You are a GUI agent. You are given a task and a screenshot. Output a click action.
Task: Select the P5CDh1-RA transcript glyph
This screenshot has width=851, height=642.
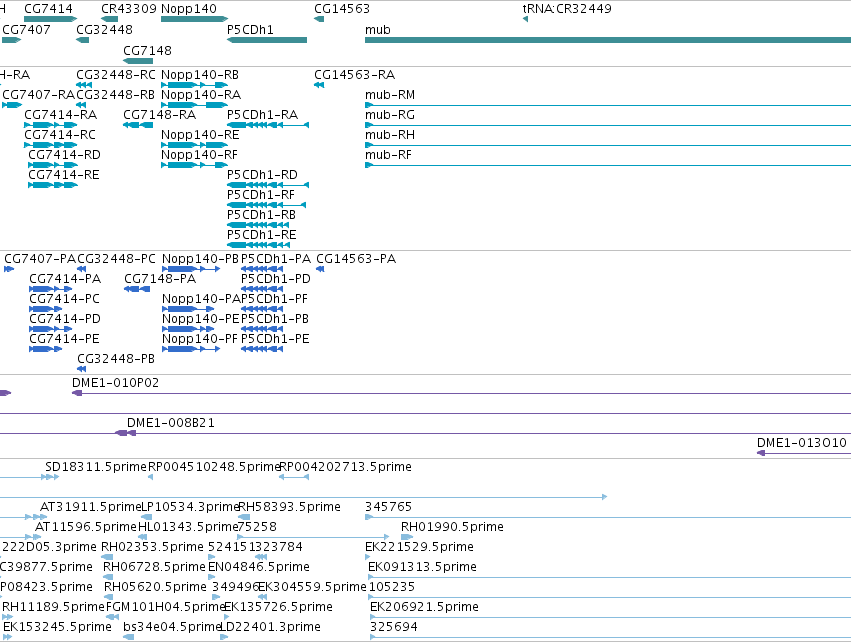pyautogui.click(x=268, y=125)
